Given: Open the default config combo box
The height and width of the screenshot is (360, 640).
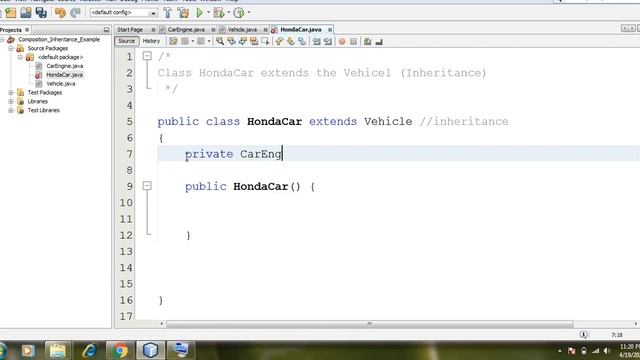Looking at the screenshot, I should point(124,13).
